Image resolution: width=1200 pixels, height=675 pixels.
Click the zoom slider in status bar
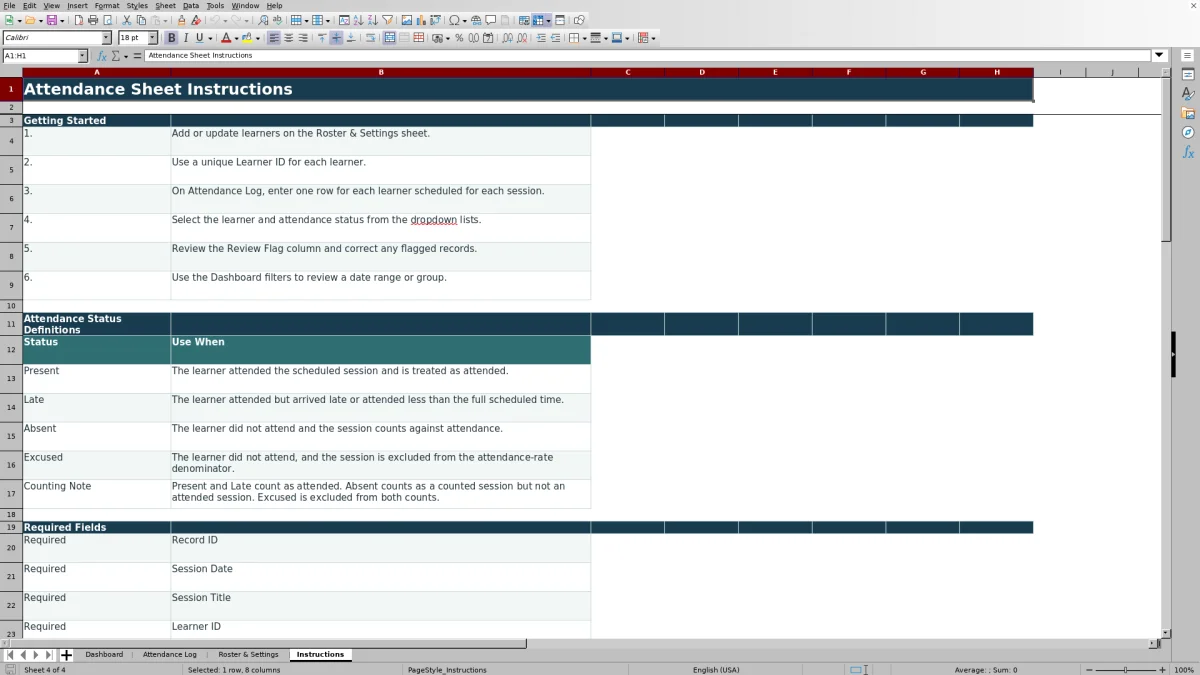[1126, 670]
